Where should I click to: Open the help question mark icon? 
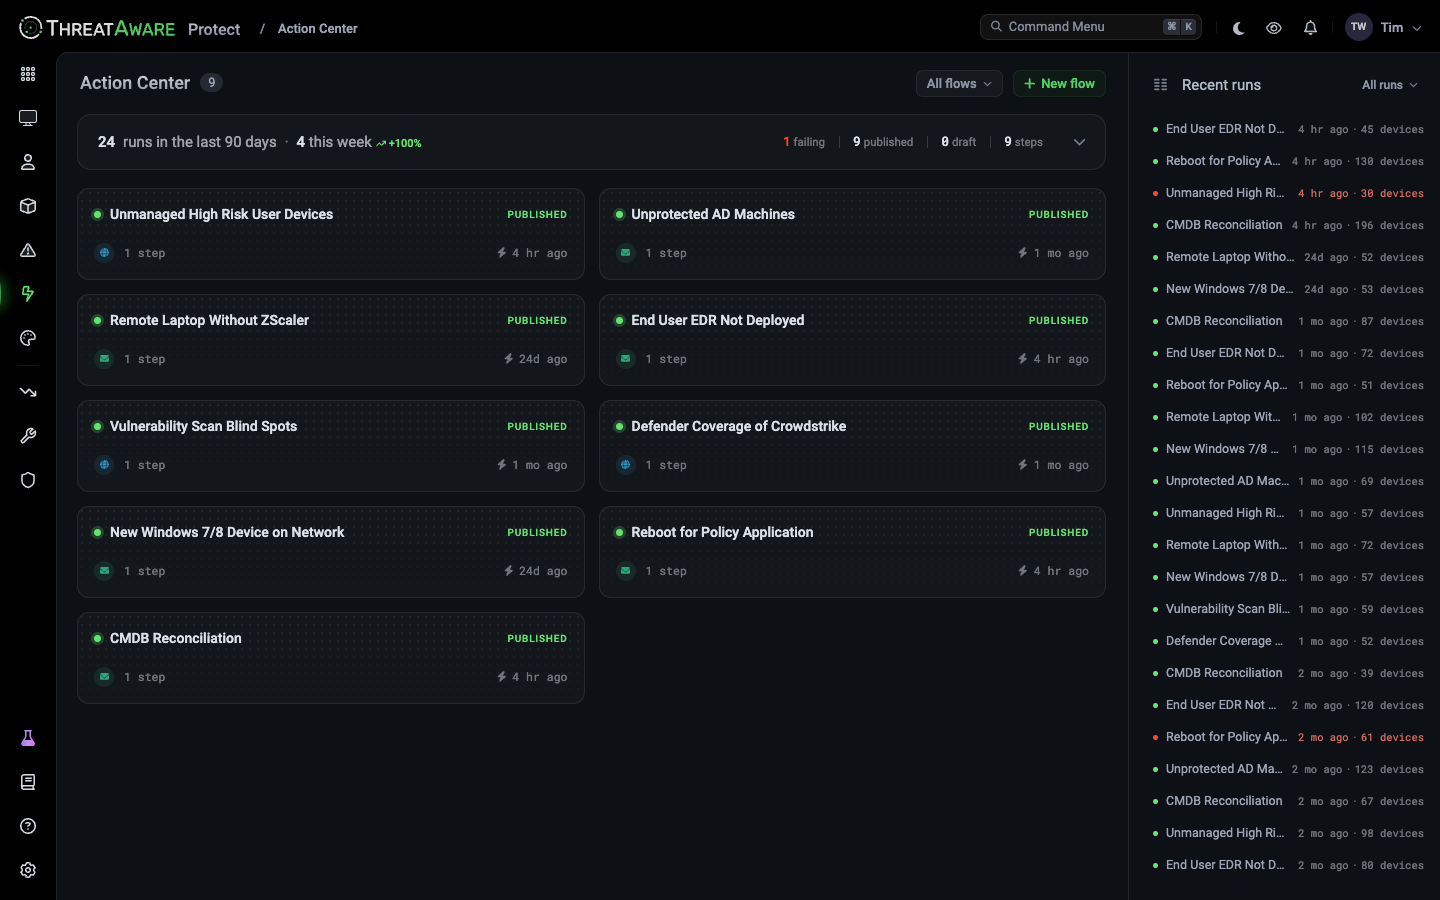(28, 826)
